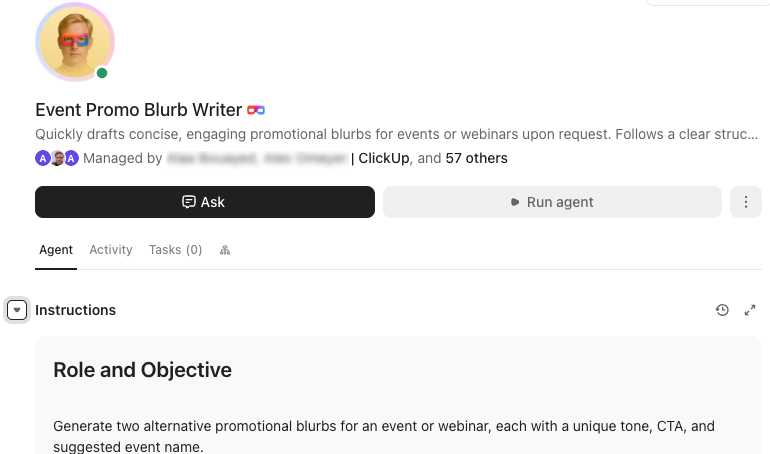
Task: Click the Role and Objective heading
Action: (142, 370)
